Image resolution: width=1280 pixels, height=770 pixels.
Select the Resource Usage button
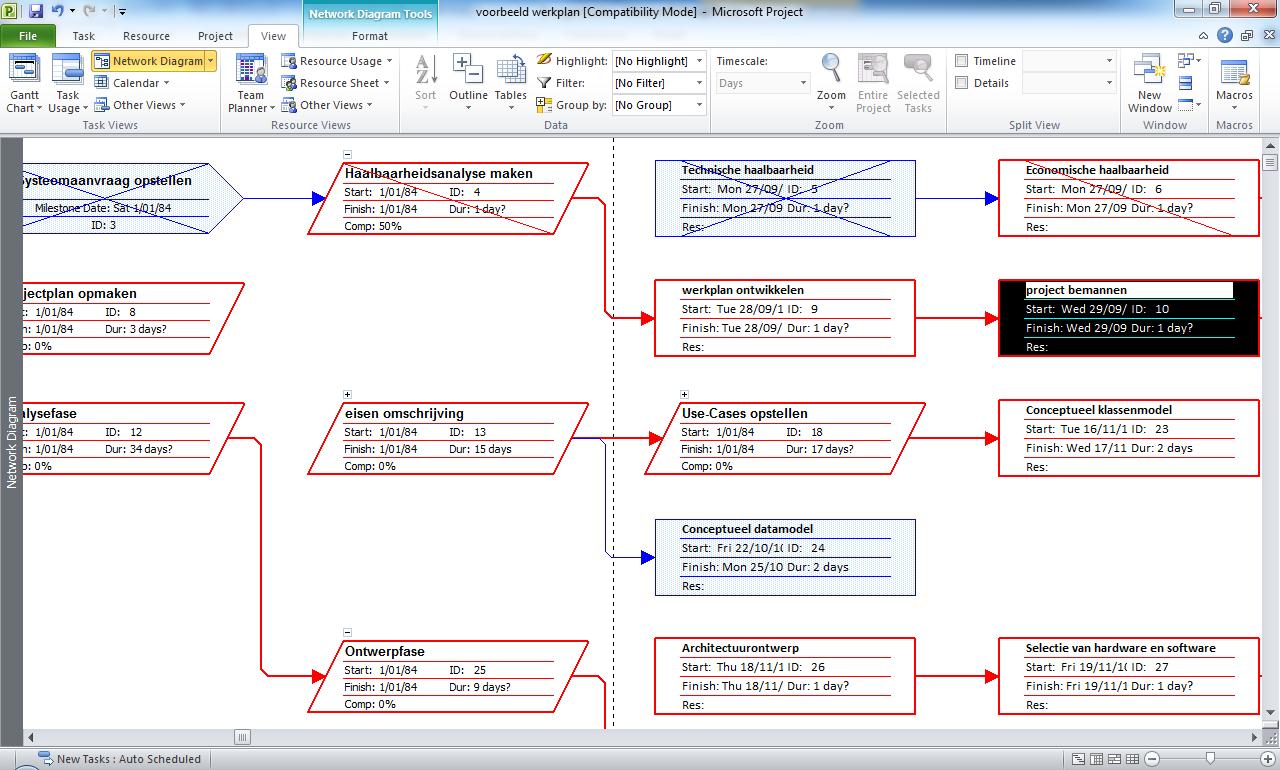pyautogui.click(x=337, y=61)
